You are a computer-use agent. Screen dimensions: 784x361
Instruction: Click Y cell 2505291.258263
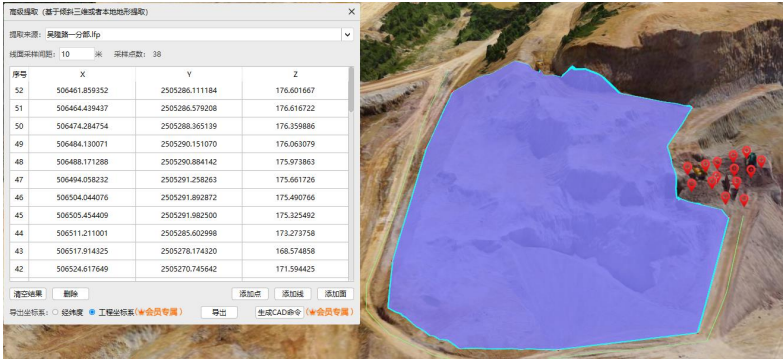tap(189, 180)
